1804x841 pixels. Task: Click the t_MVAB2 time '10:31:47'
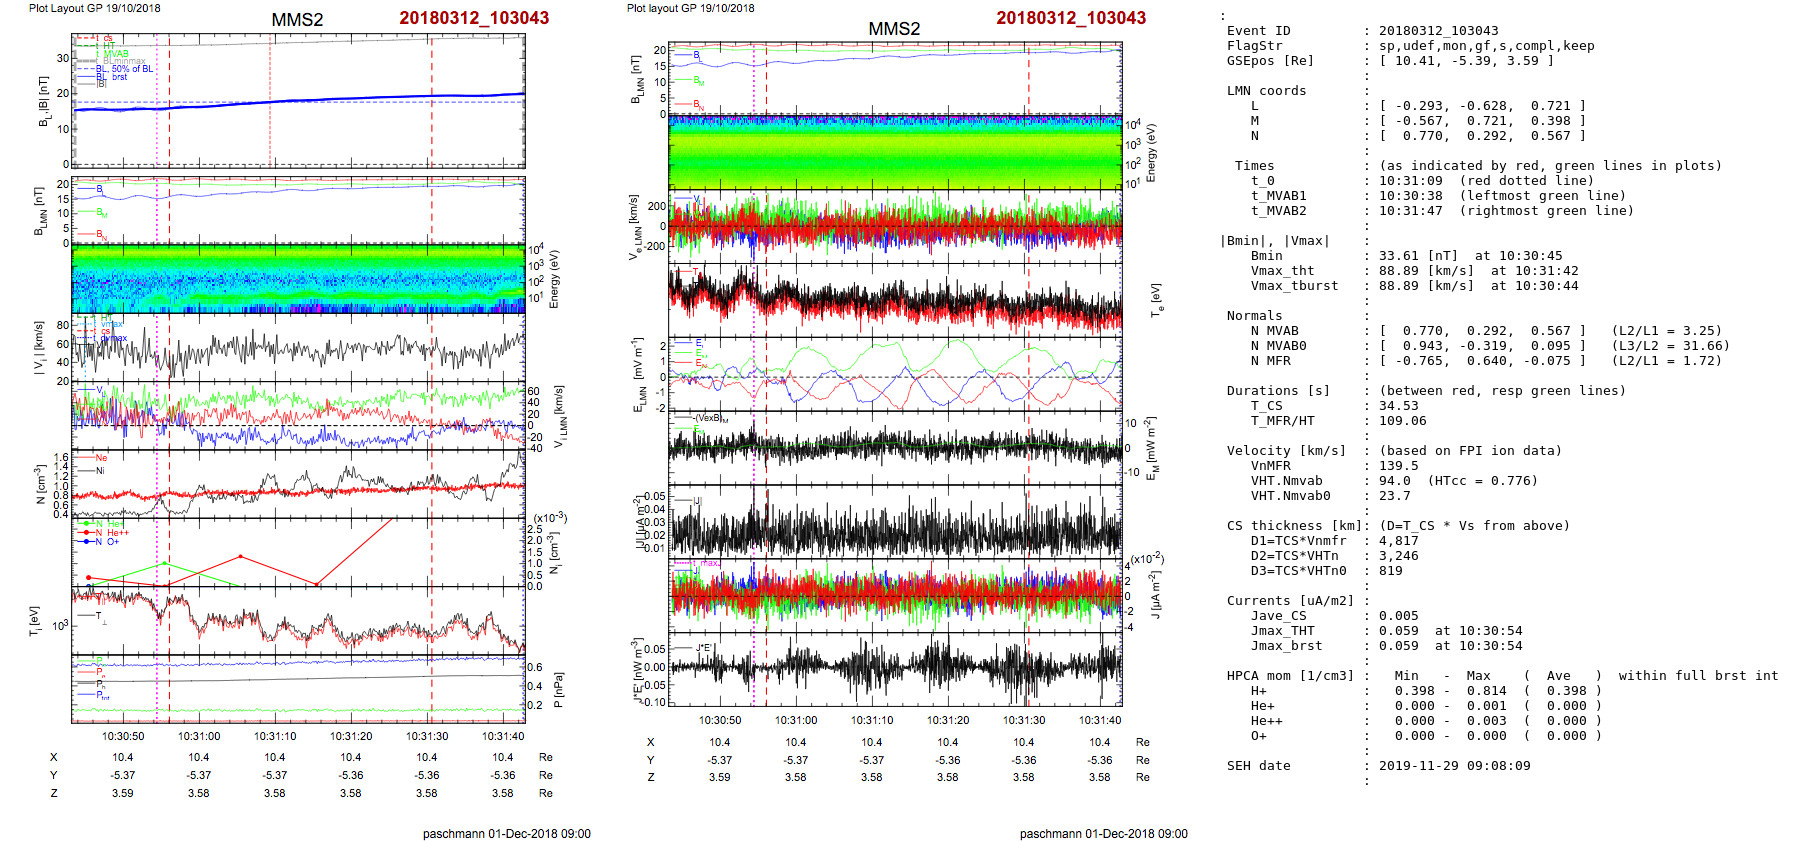pyautogui.click(x=1411, y=211)
